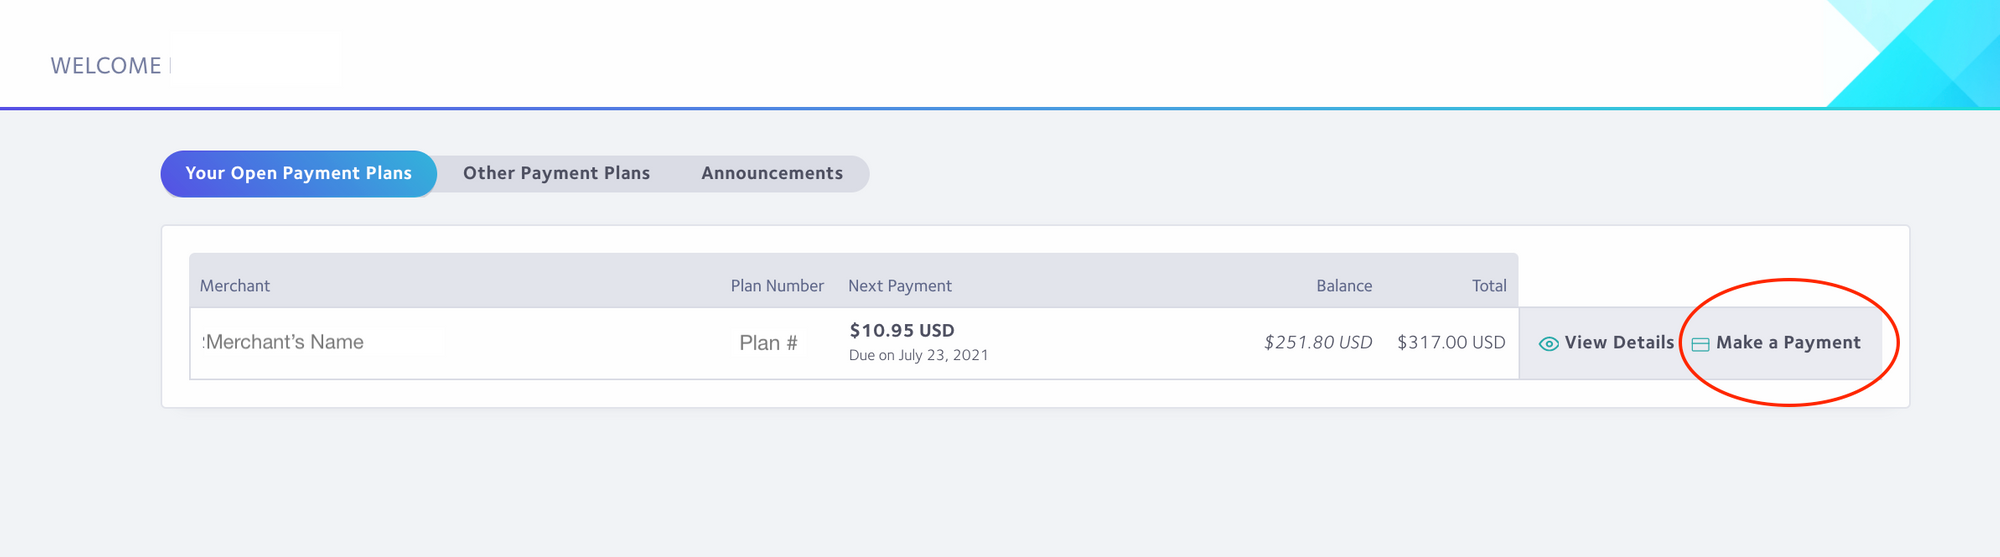
Task: Click the View Details button
Action: (1603, 343)
